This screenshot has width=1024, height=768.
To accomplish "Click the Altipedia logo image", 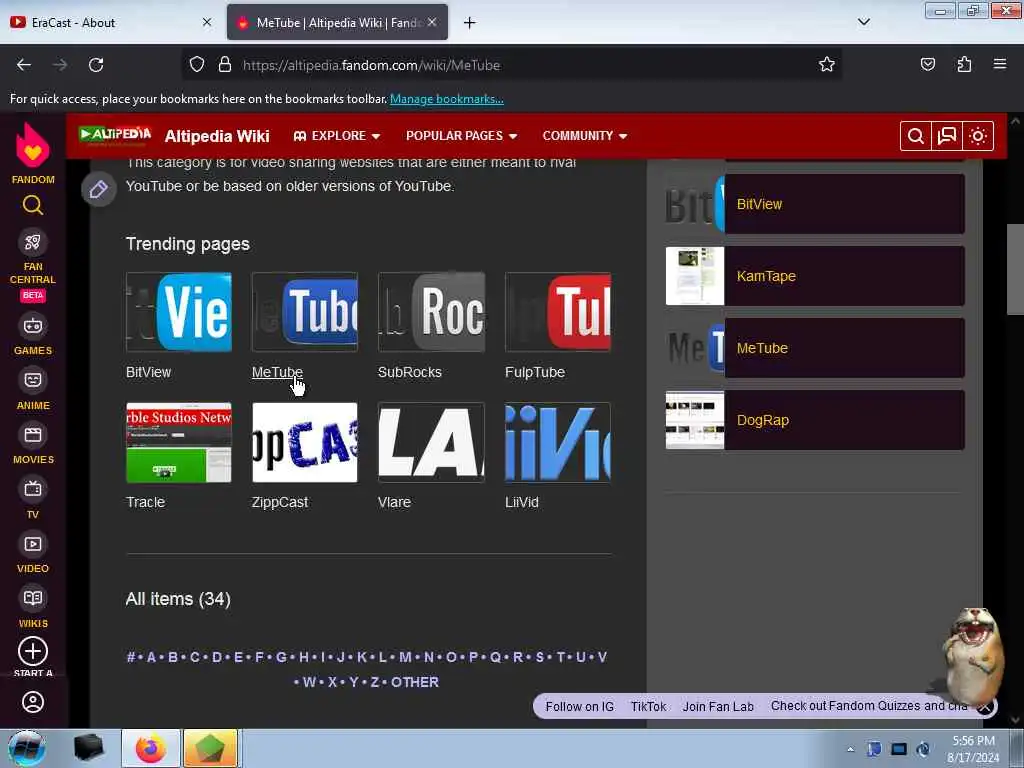I will point(115,135).
